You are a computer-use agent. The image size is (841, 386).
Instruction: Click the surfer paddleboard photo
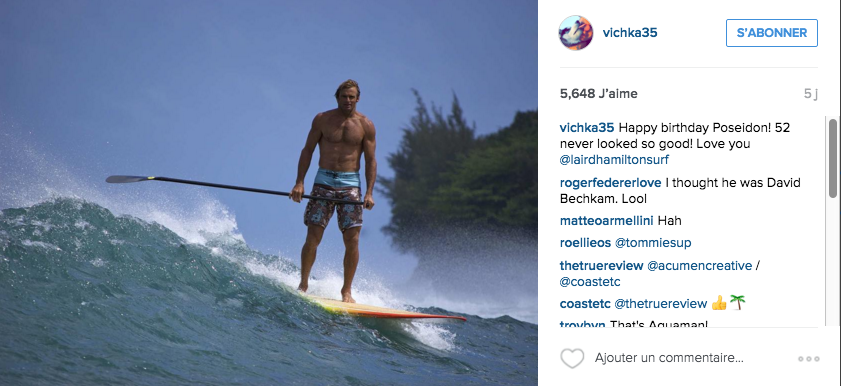coord(269,193)
